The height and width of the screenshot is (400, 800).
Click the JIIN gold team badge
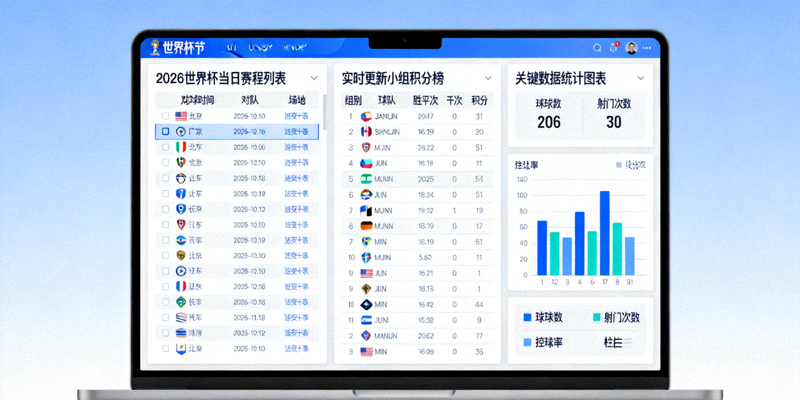point(366,289)
